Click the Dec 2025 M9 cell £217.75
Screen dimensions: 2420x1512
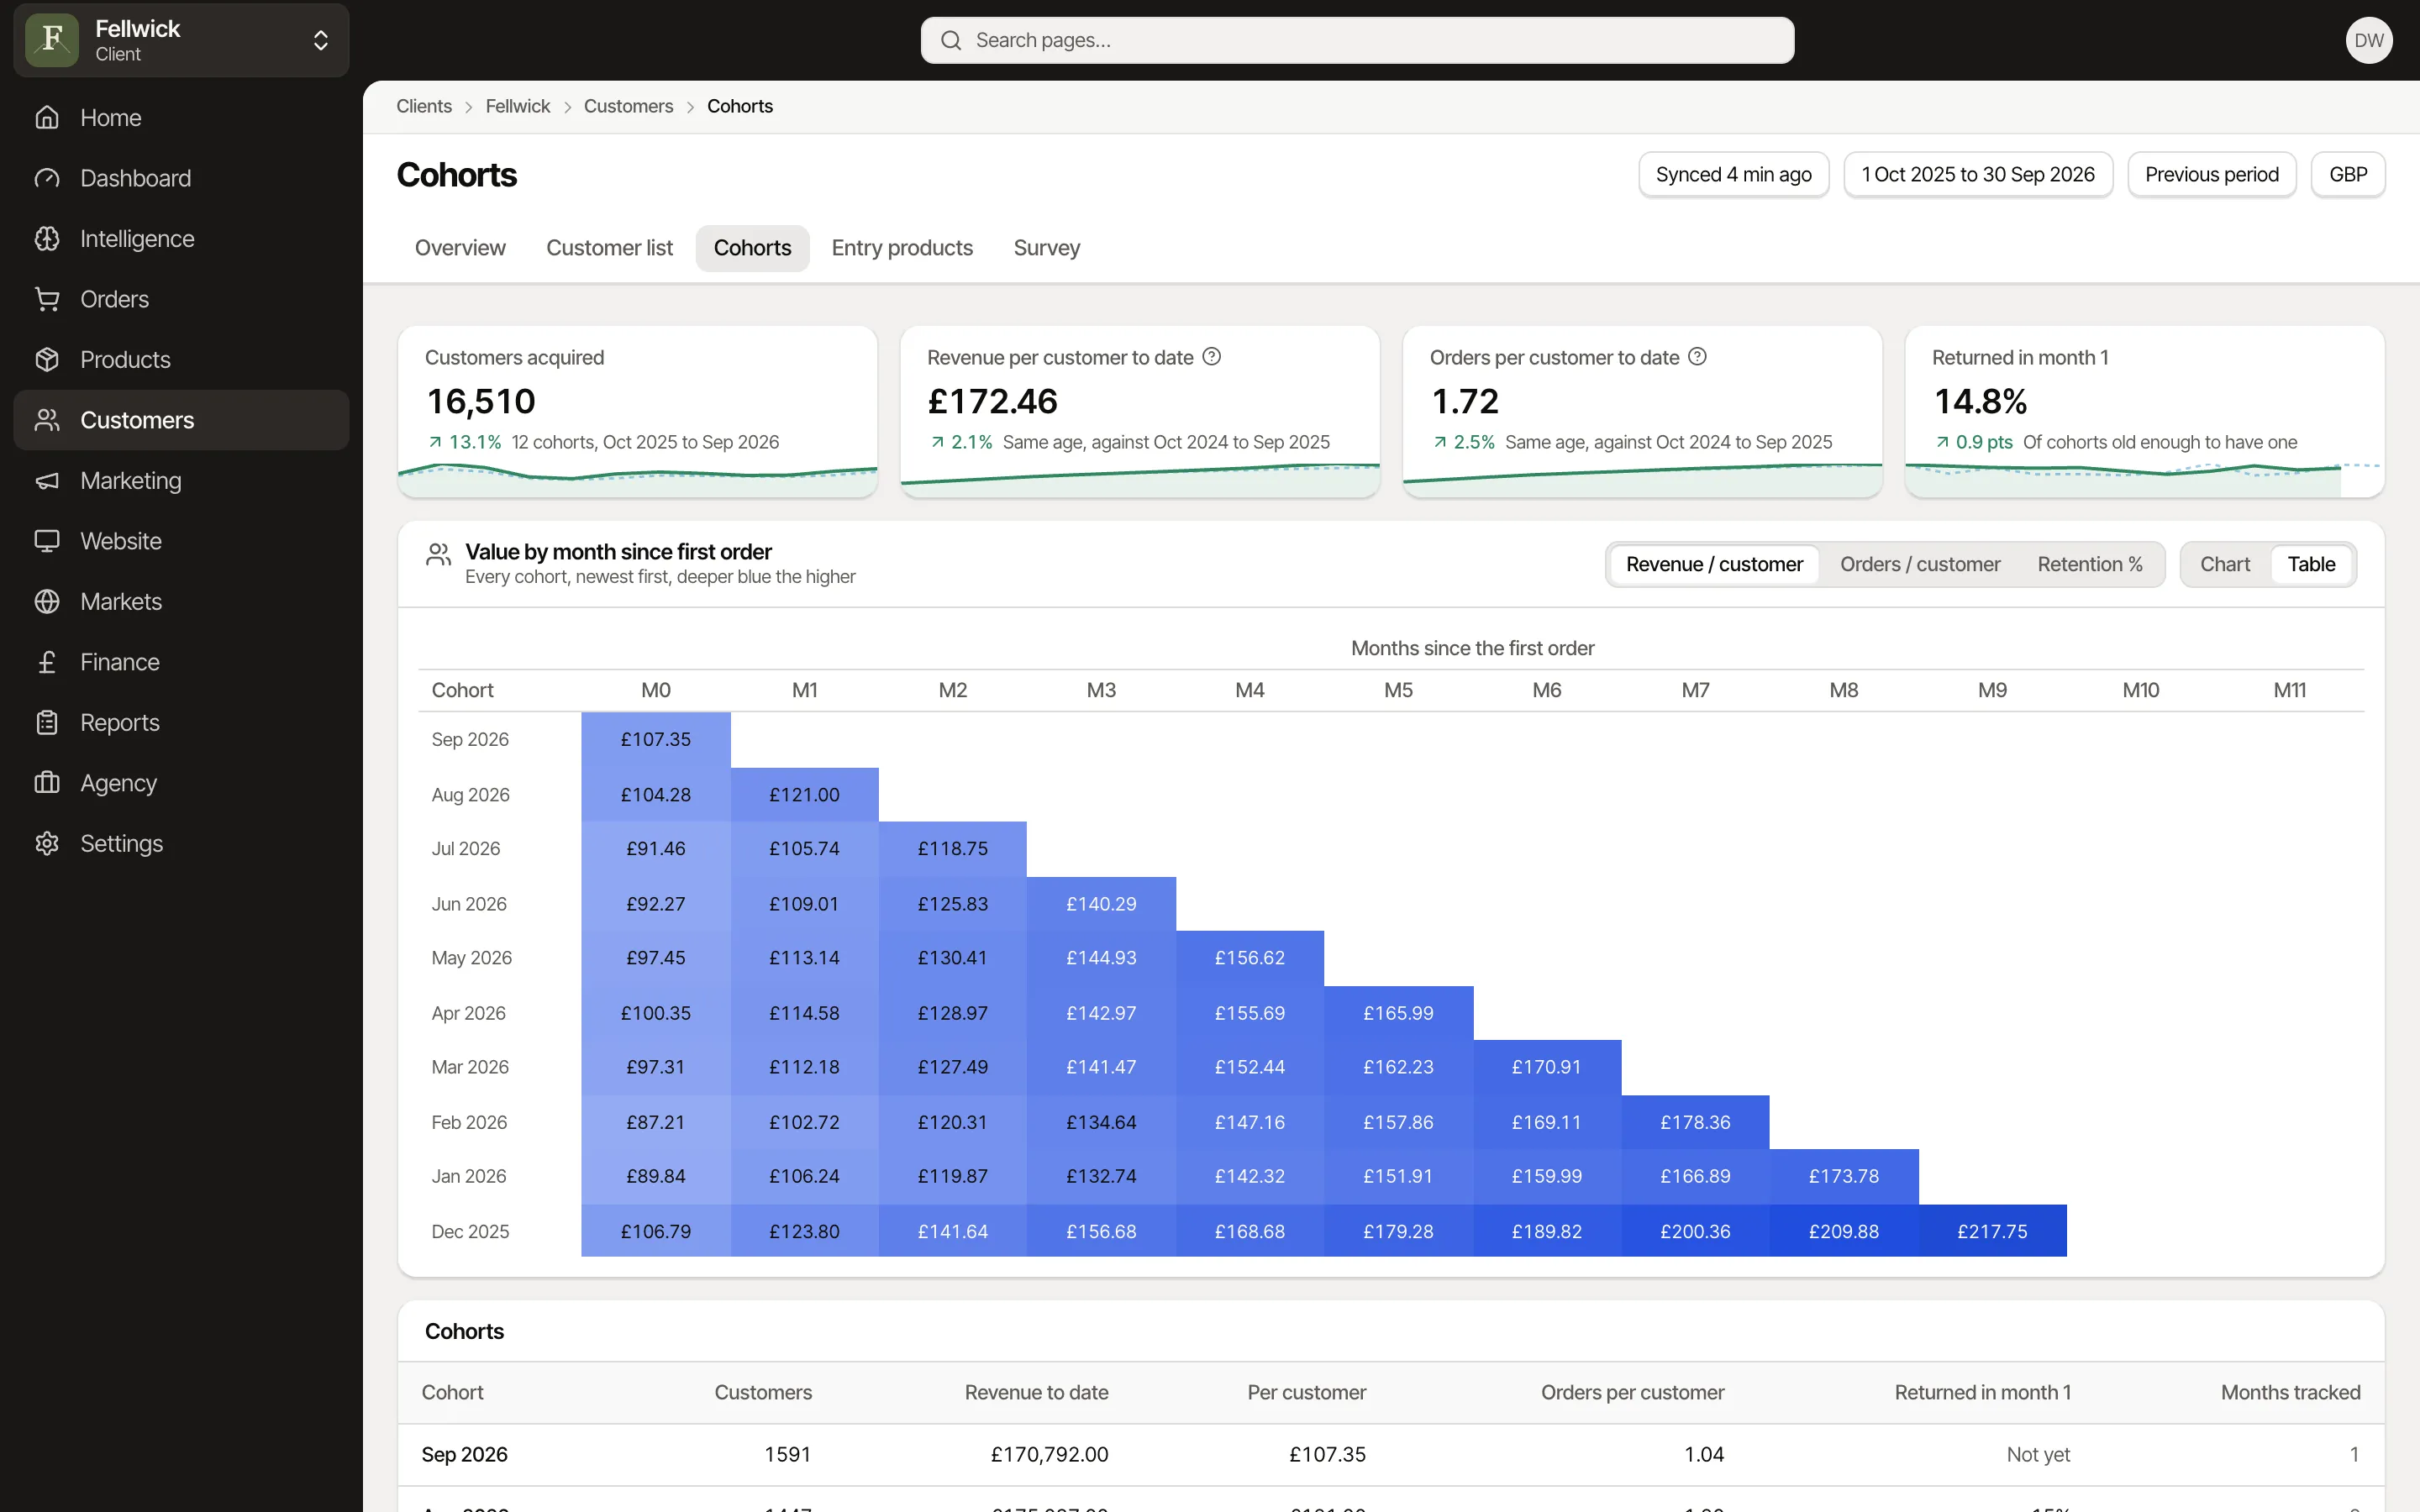[x=1992, y=1232]
